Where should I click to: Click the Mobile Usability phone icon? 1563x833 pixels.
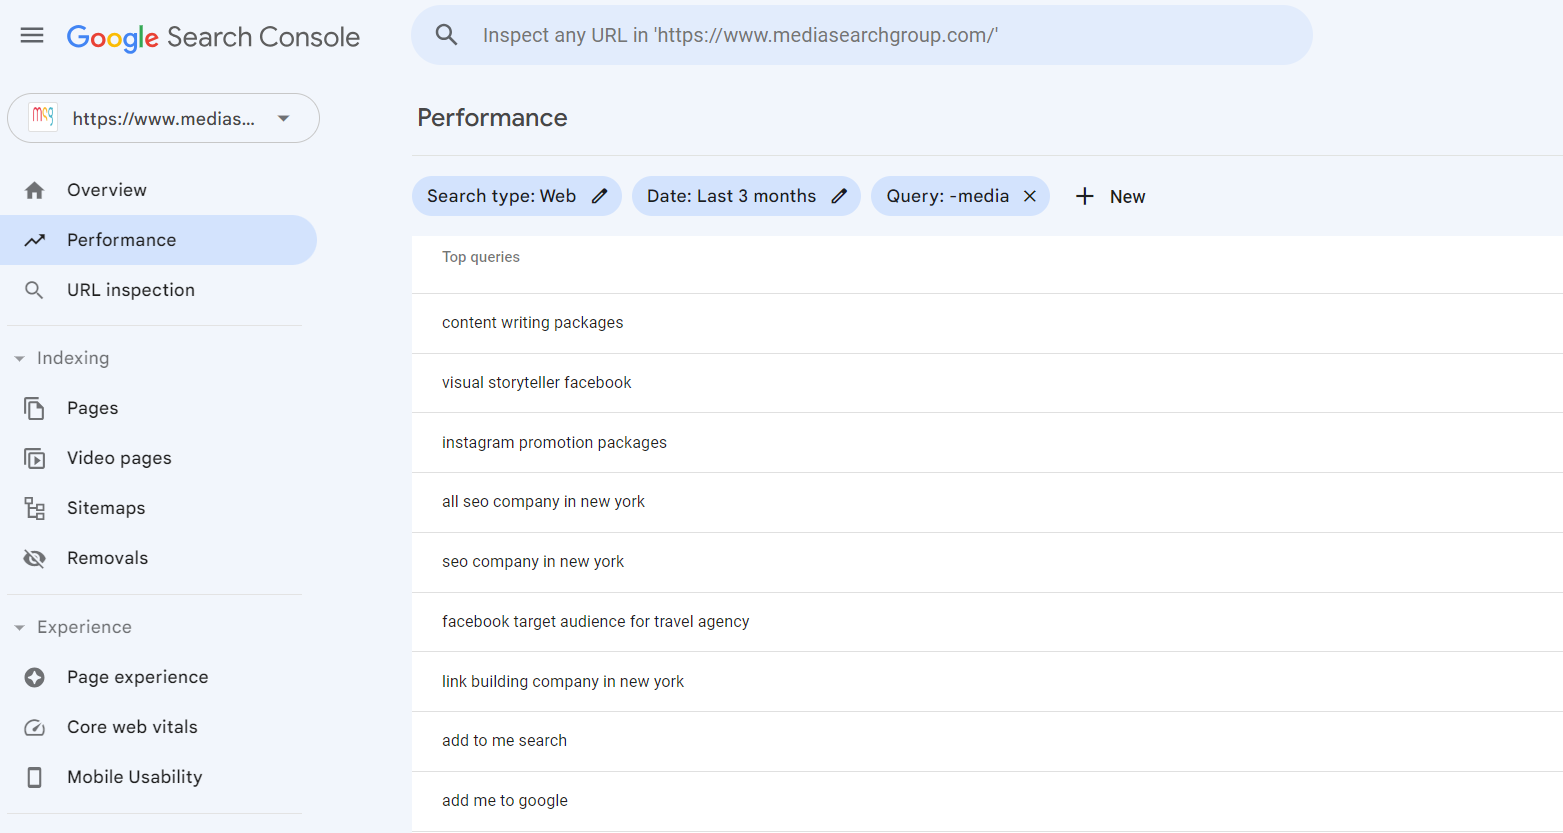point(34,777)
